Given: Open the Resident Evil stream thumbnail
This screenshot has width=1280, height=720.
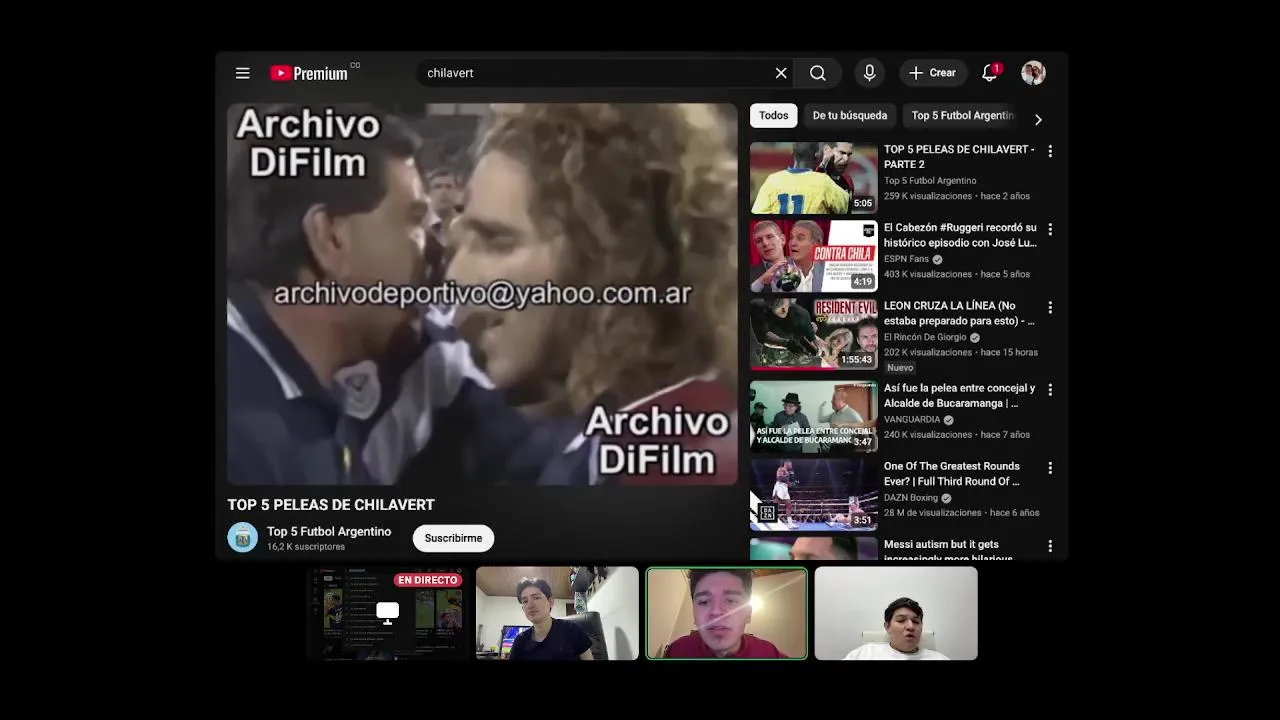Looking at the screenshot, I should click(x=814, y=334).
